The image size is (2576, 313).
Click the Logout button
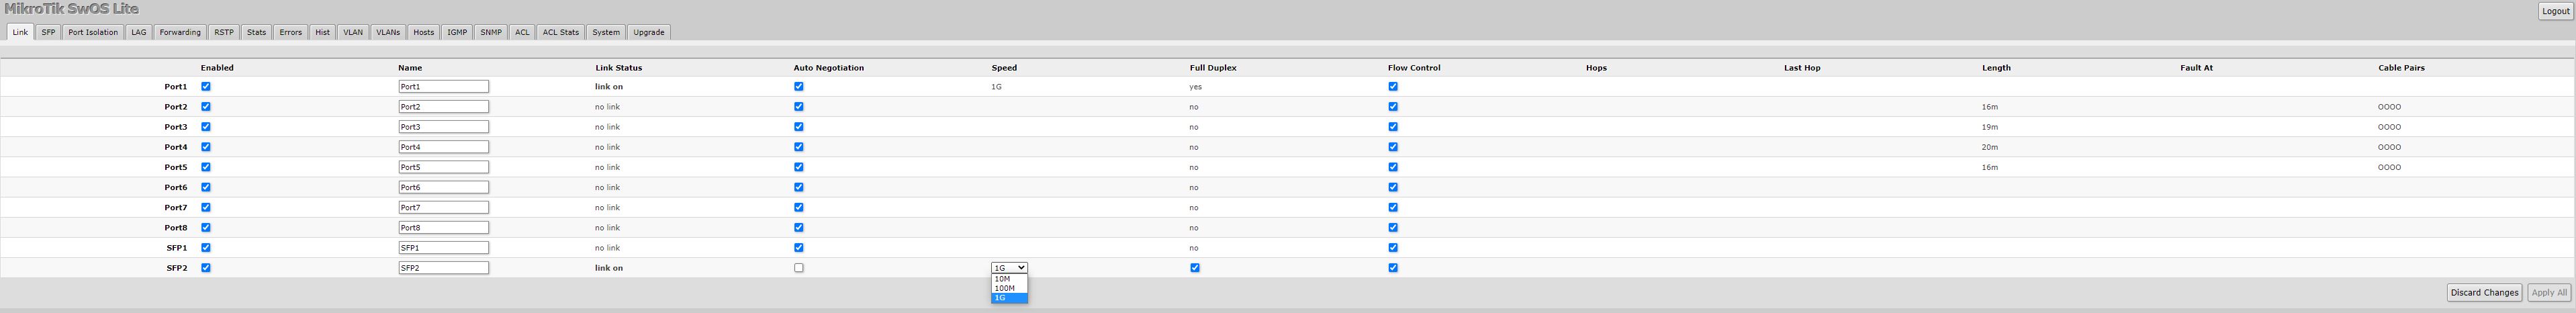2555,11
